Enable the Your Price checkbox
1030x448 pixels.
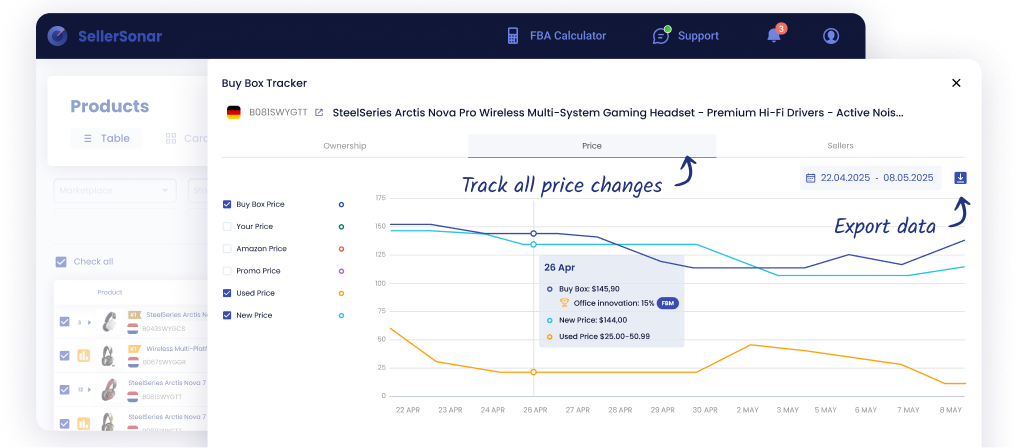227,227
